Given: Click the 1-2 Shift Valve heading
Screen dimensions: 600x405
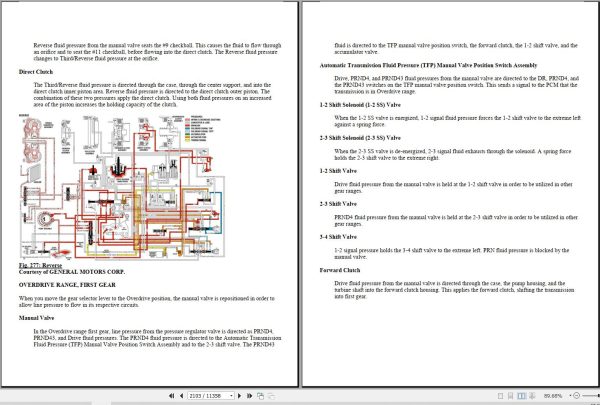Looking at the screenshot, I should 338,171.
